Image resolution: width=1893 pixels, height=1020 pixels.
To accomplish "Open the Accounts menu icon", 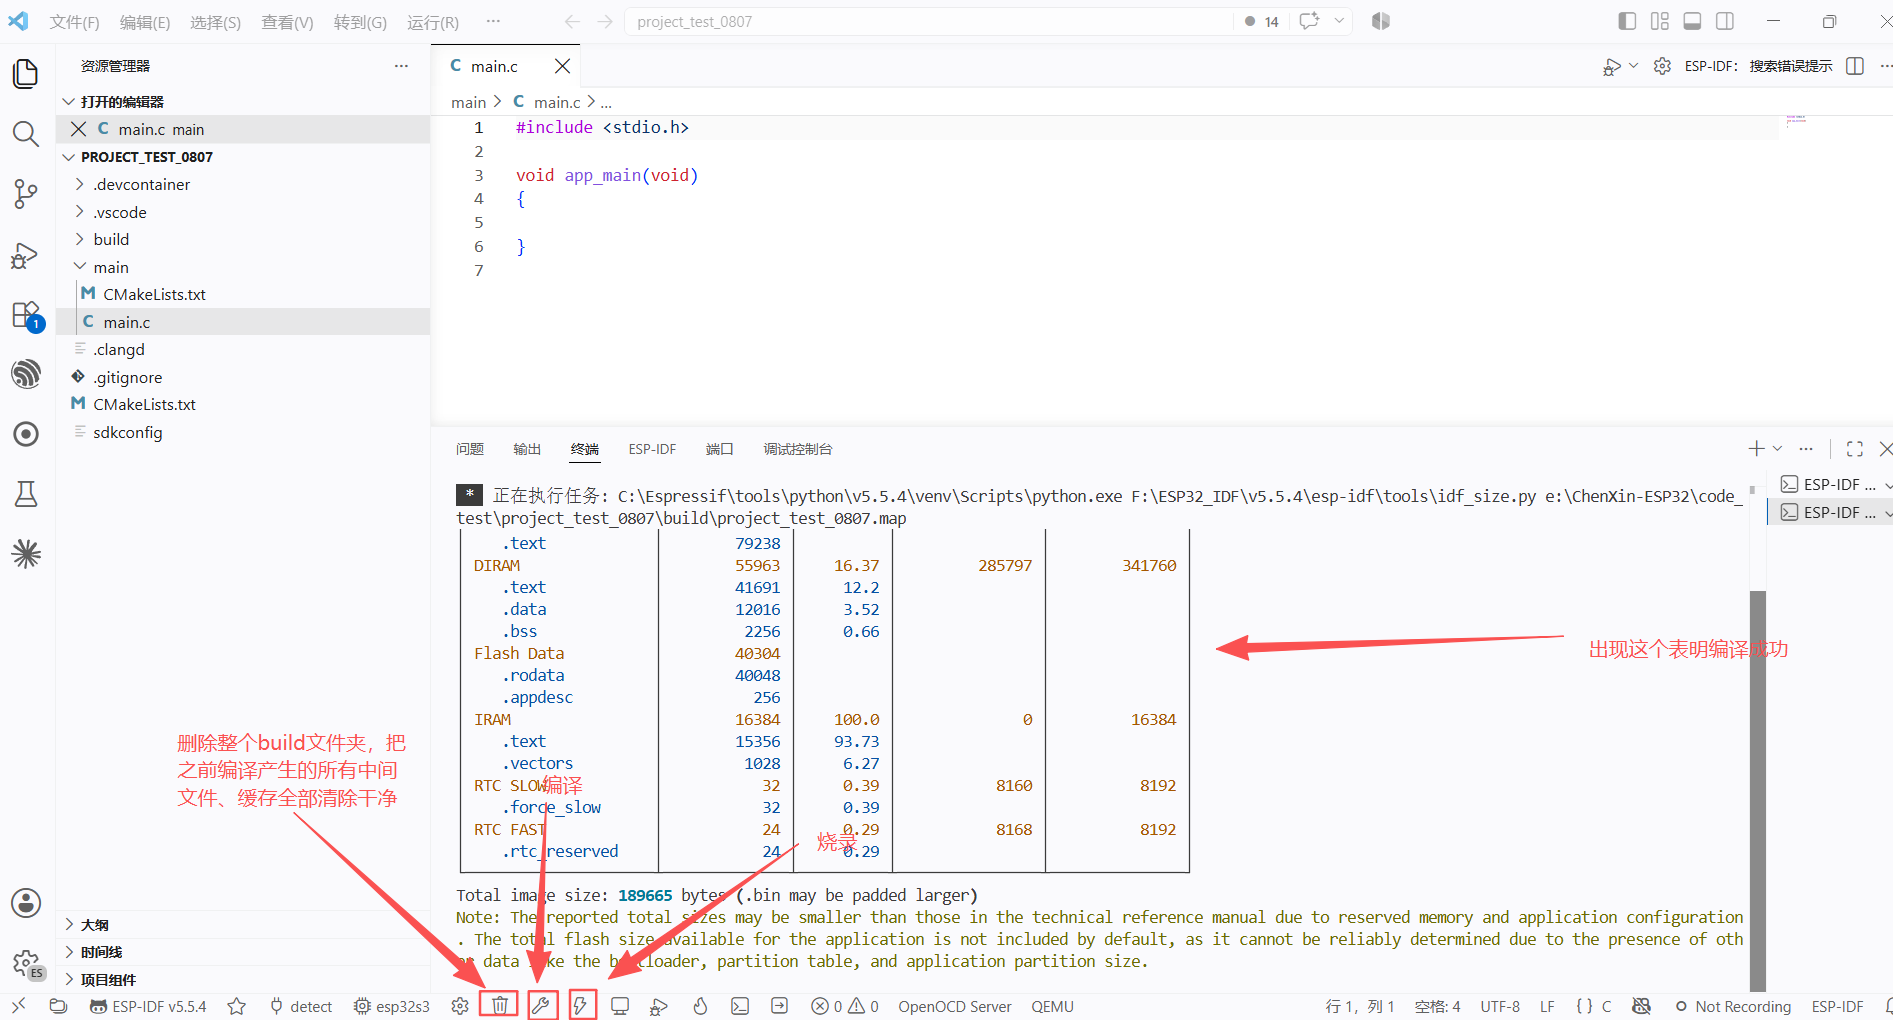I will coord(26,903).
